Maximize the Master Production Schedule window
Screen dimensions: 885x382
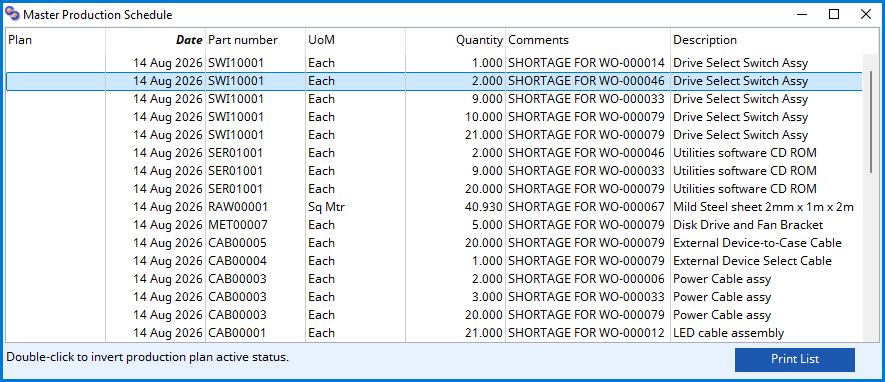(834, 15)
